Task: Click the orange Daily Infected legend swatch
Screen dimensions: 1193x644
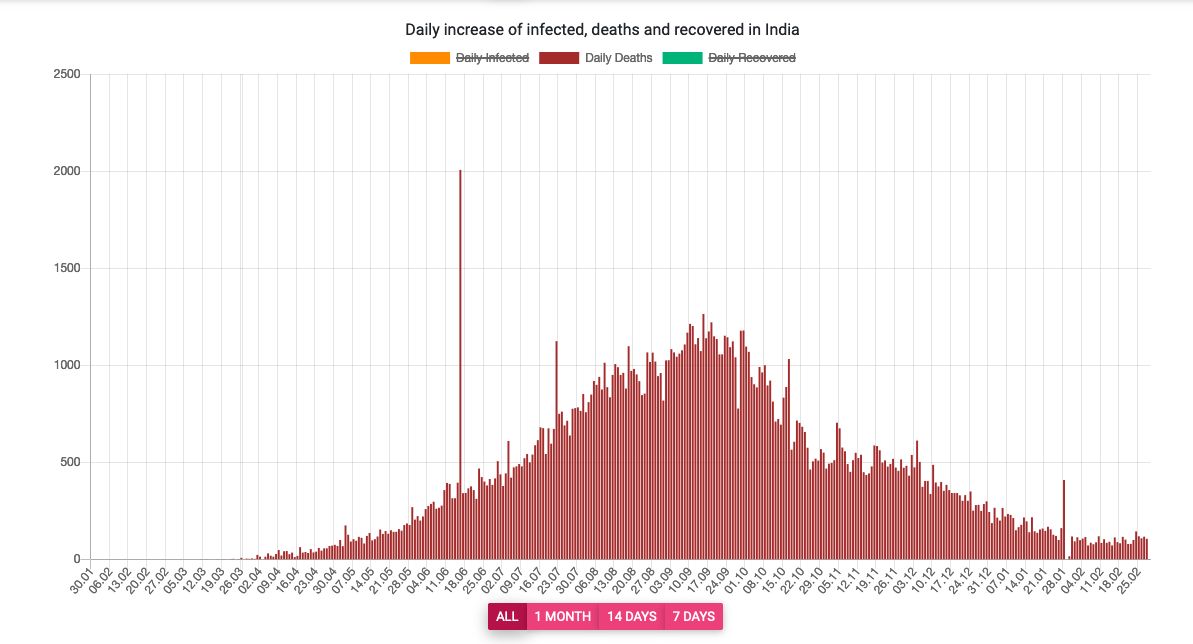Action: (x=430, y=58)
